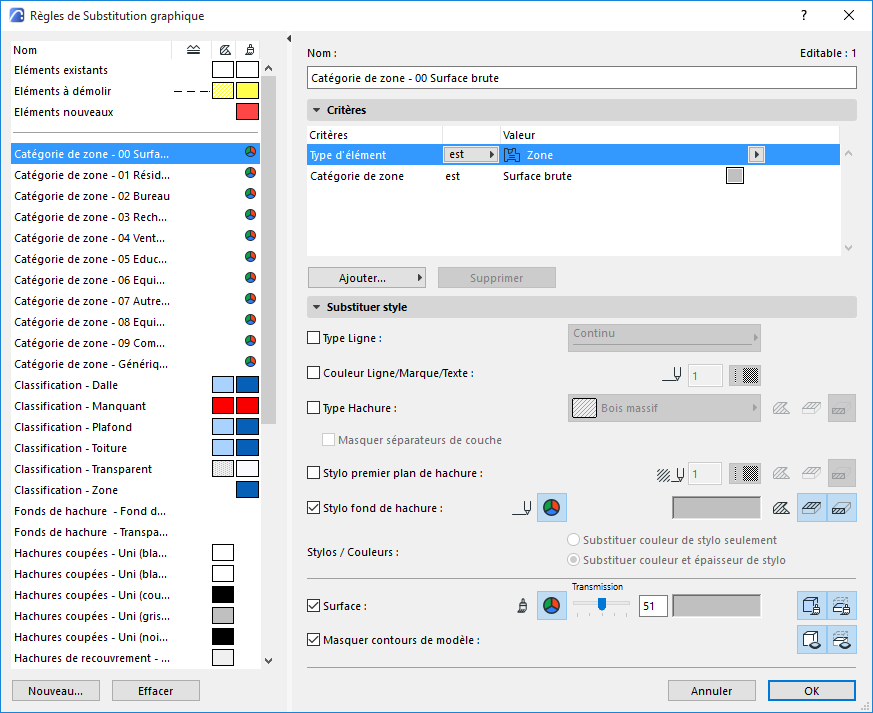Toggle cover fills icon in Type Hachure row
The width and height of the screenshot is (873, 713).
tap(811, 409)
